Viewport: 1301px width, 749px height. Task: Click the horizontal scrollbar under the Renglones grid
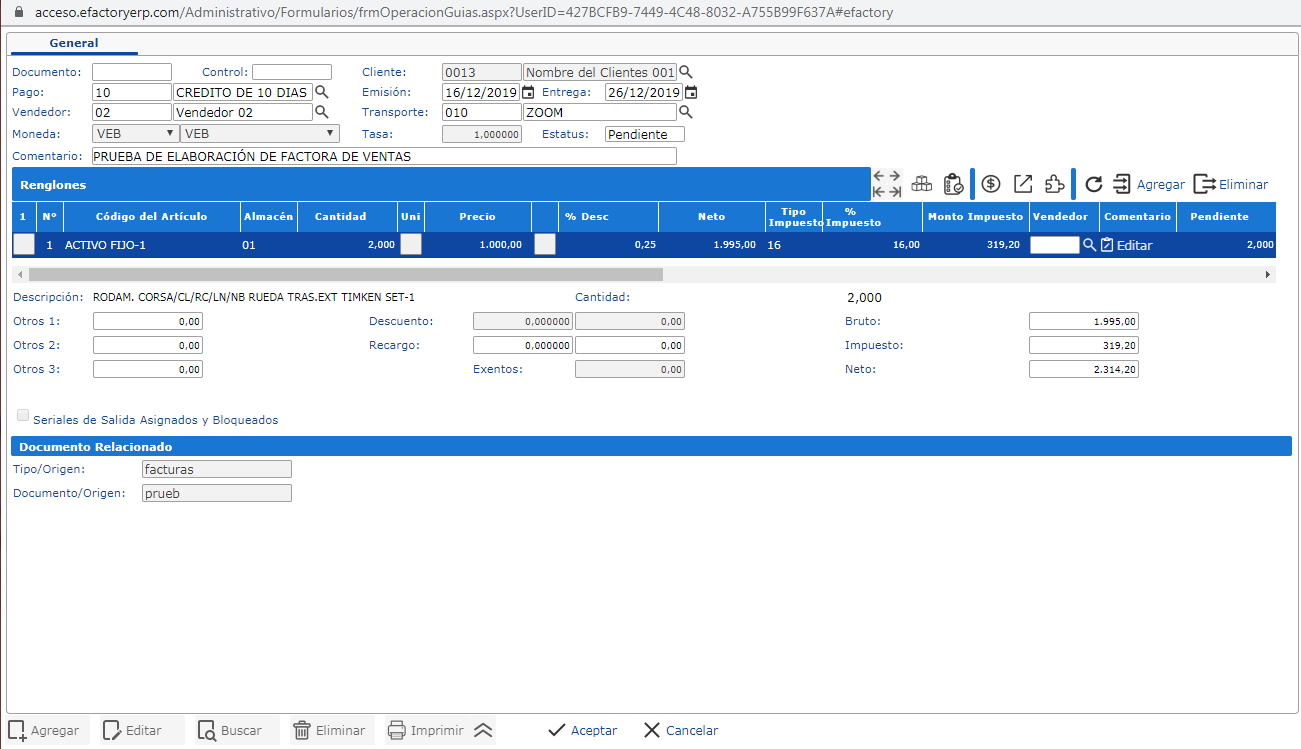345,274
